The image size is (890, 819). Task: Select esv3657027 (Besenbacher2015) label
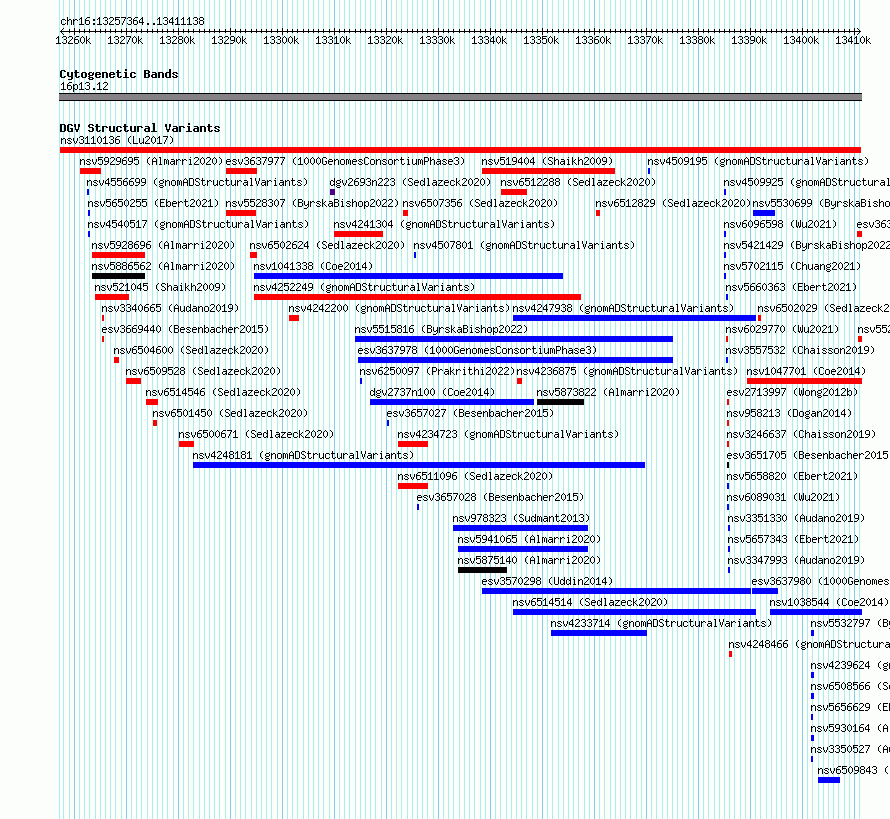470,413
